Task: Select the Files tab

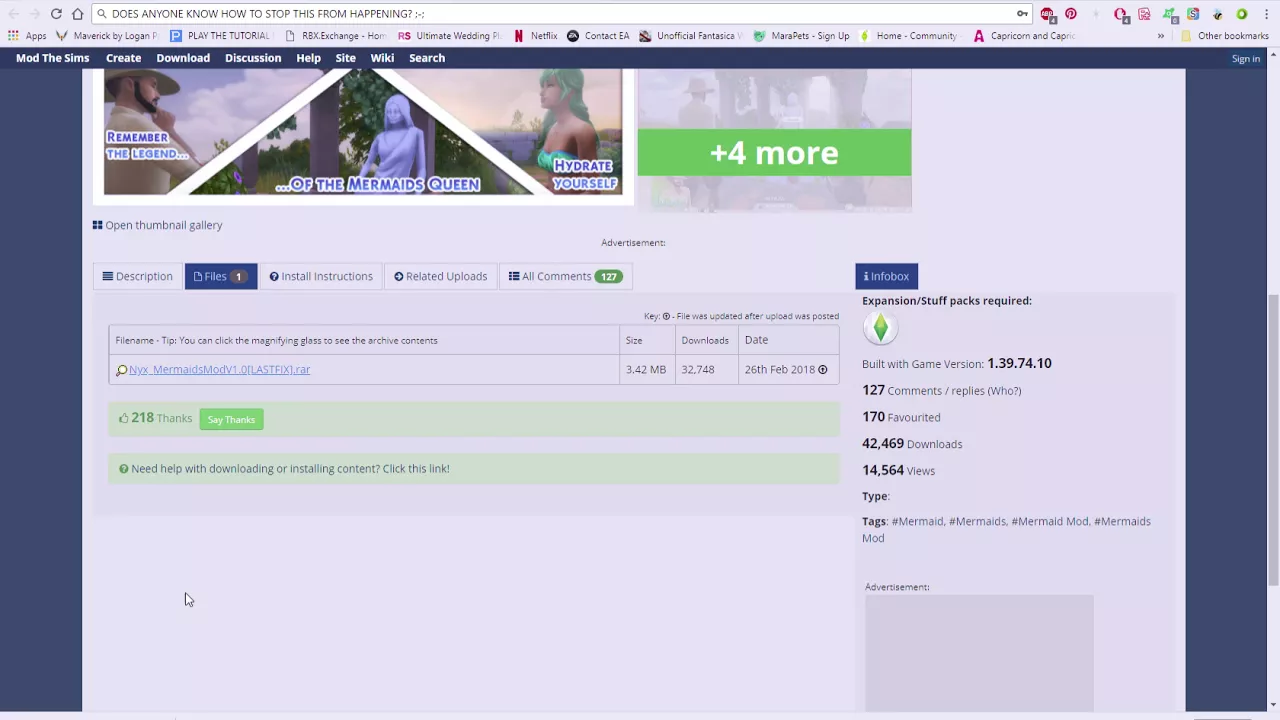Action: (221, 276)
